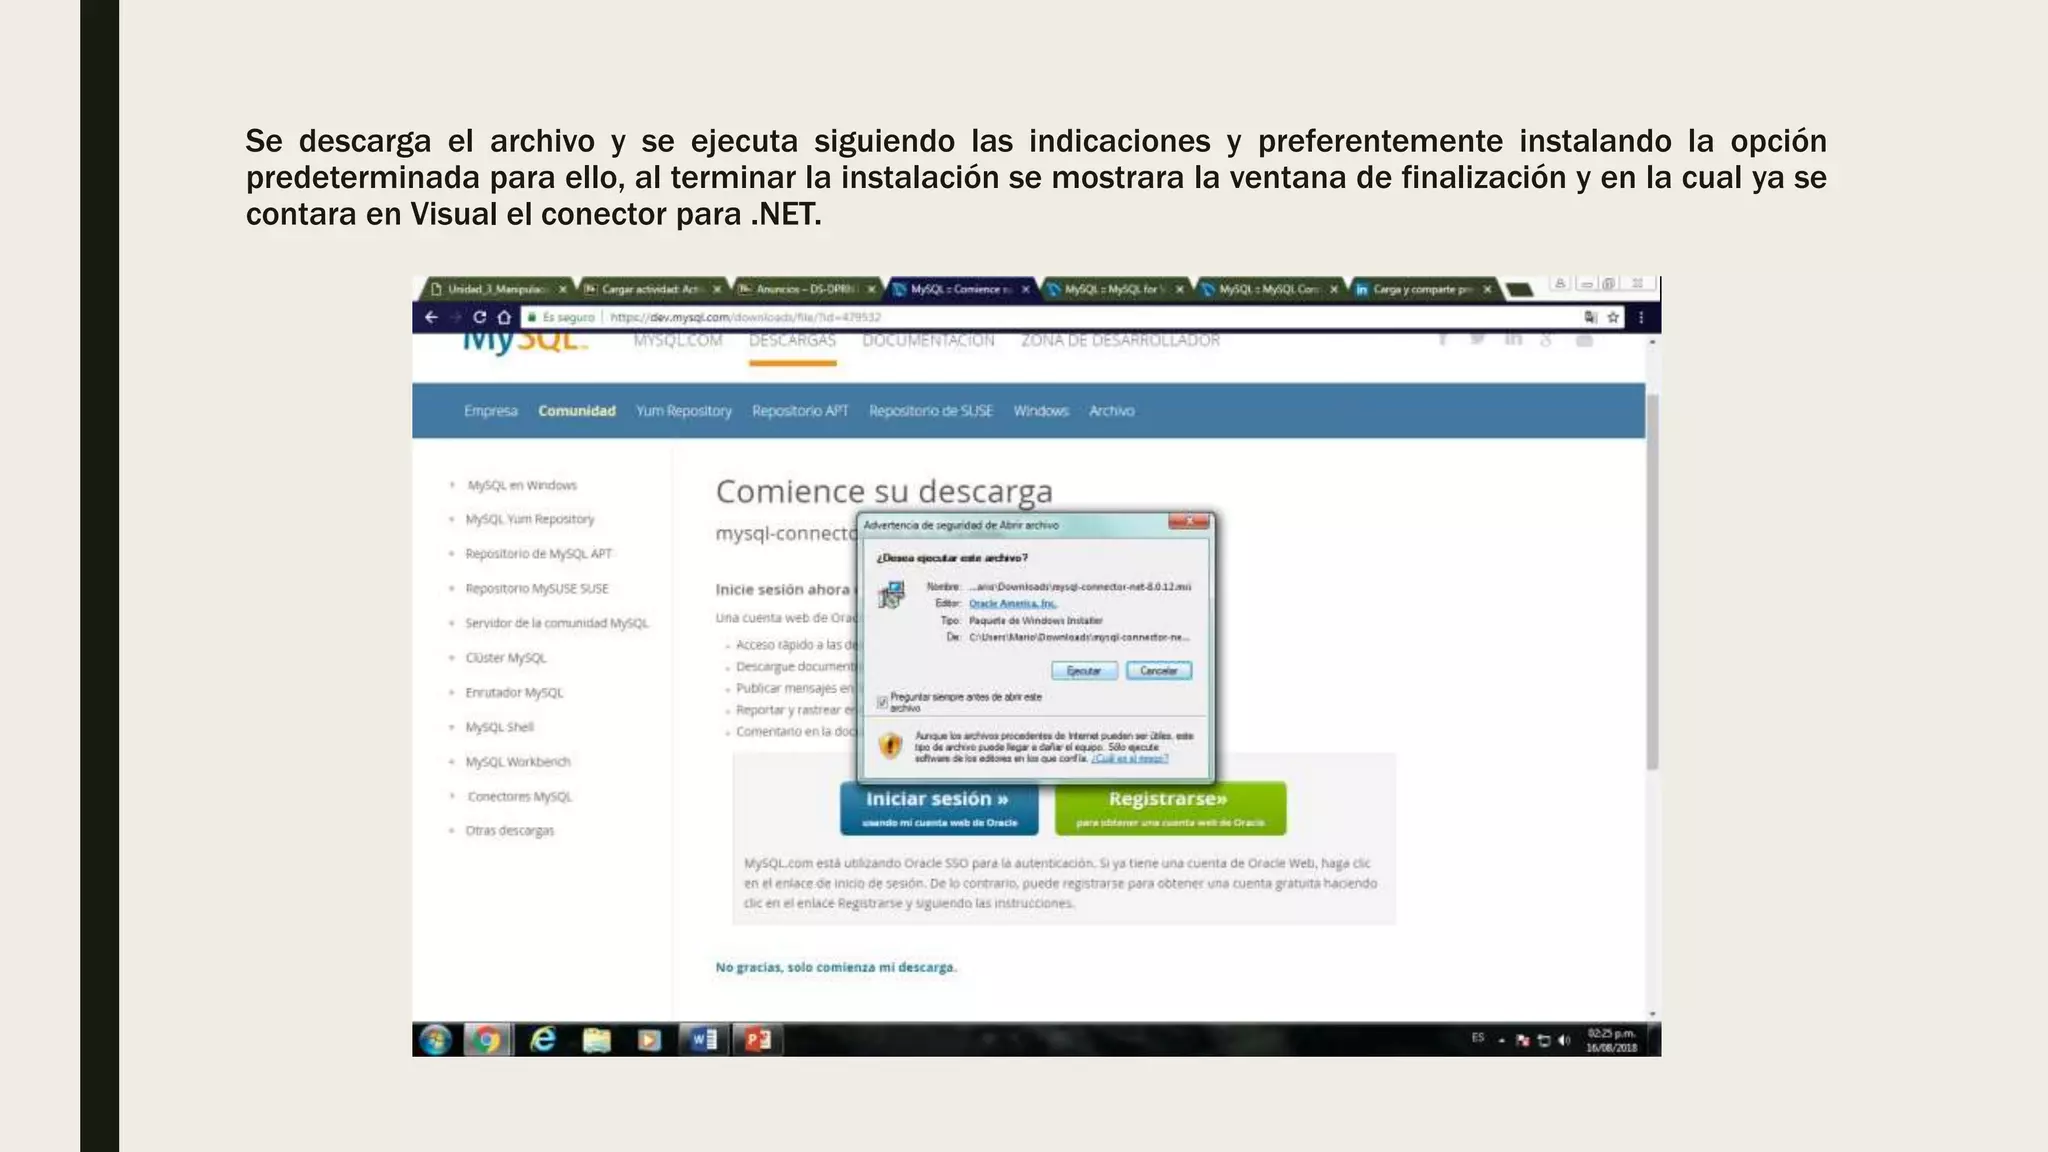Switch to the Anuncios DS-DPRN tab
This screenshot has height=1152, width=2048.
(806, 289)
